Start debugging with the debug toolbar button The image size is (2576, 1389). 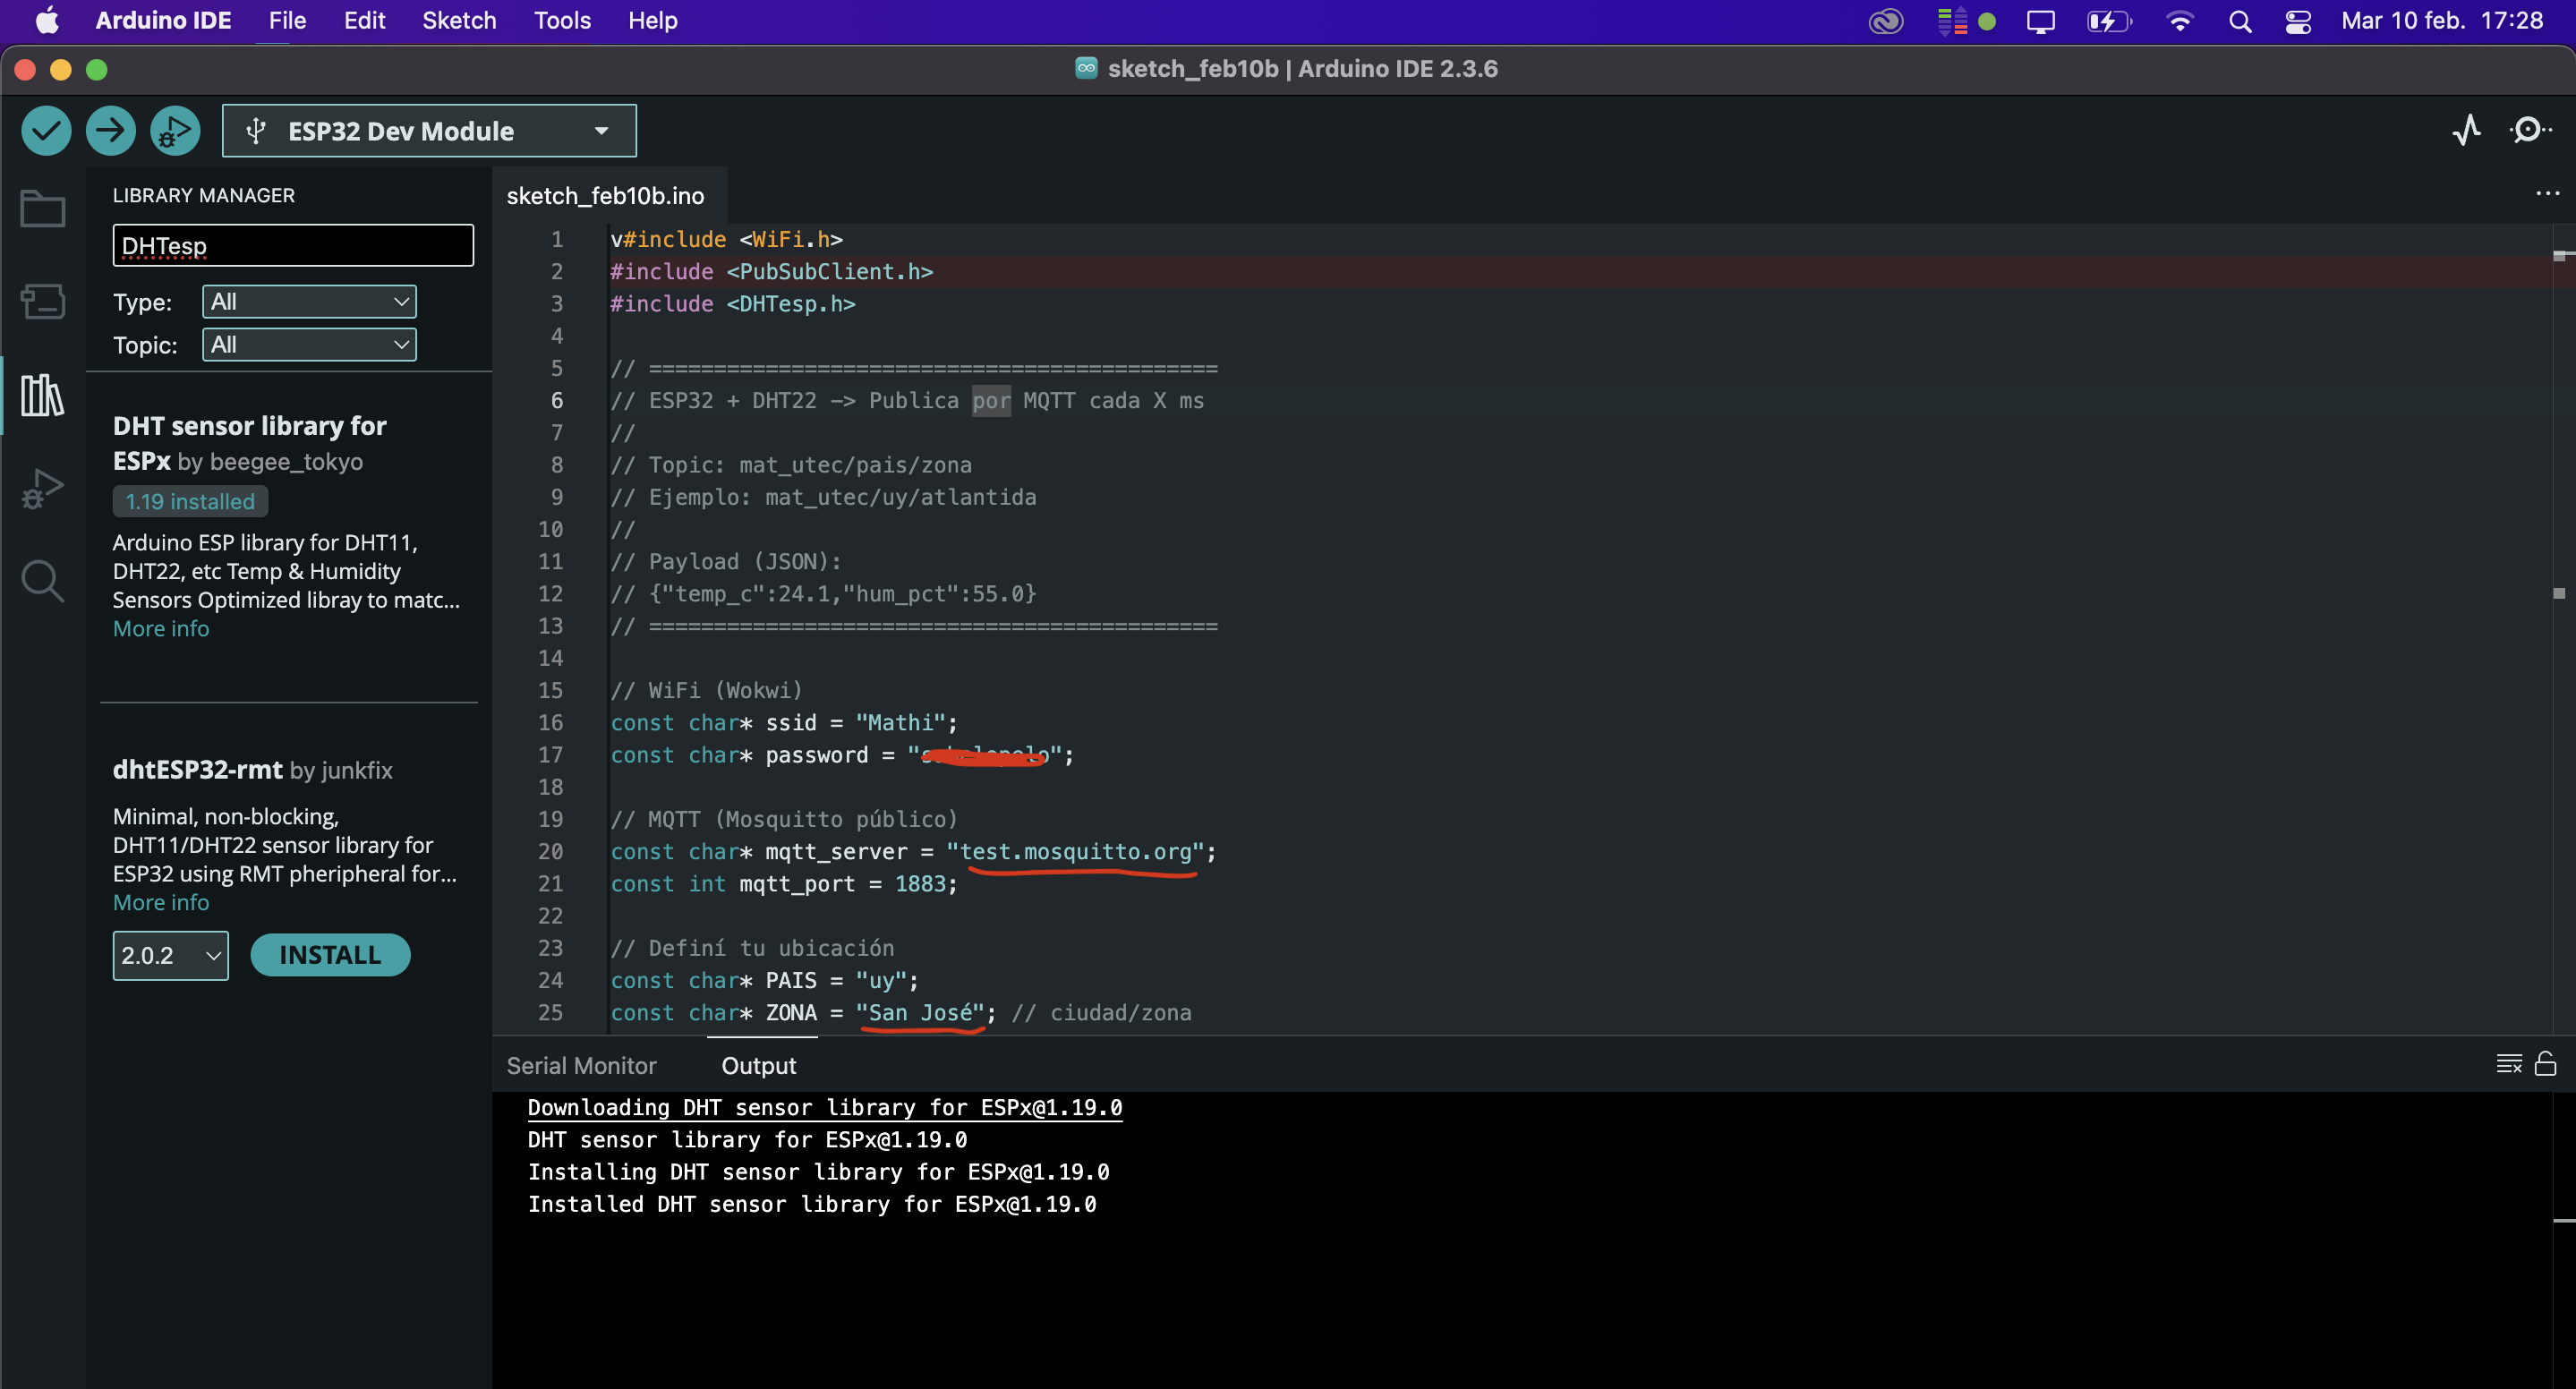175,130
